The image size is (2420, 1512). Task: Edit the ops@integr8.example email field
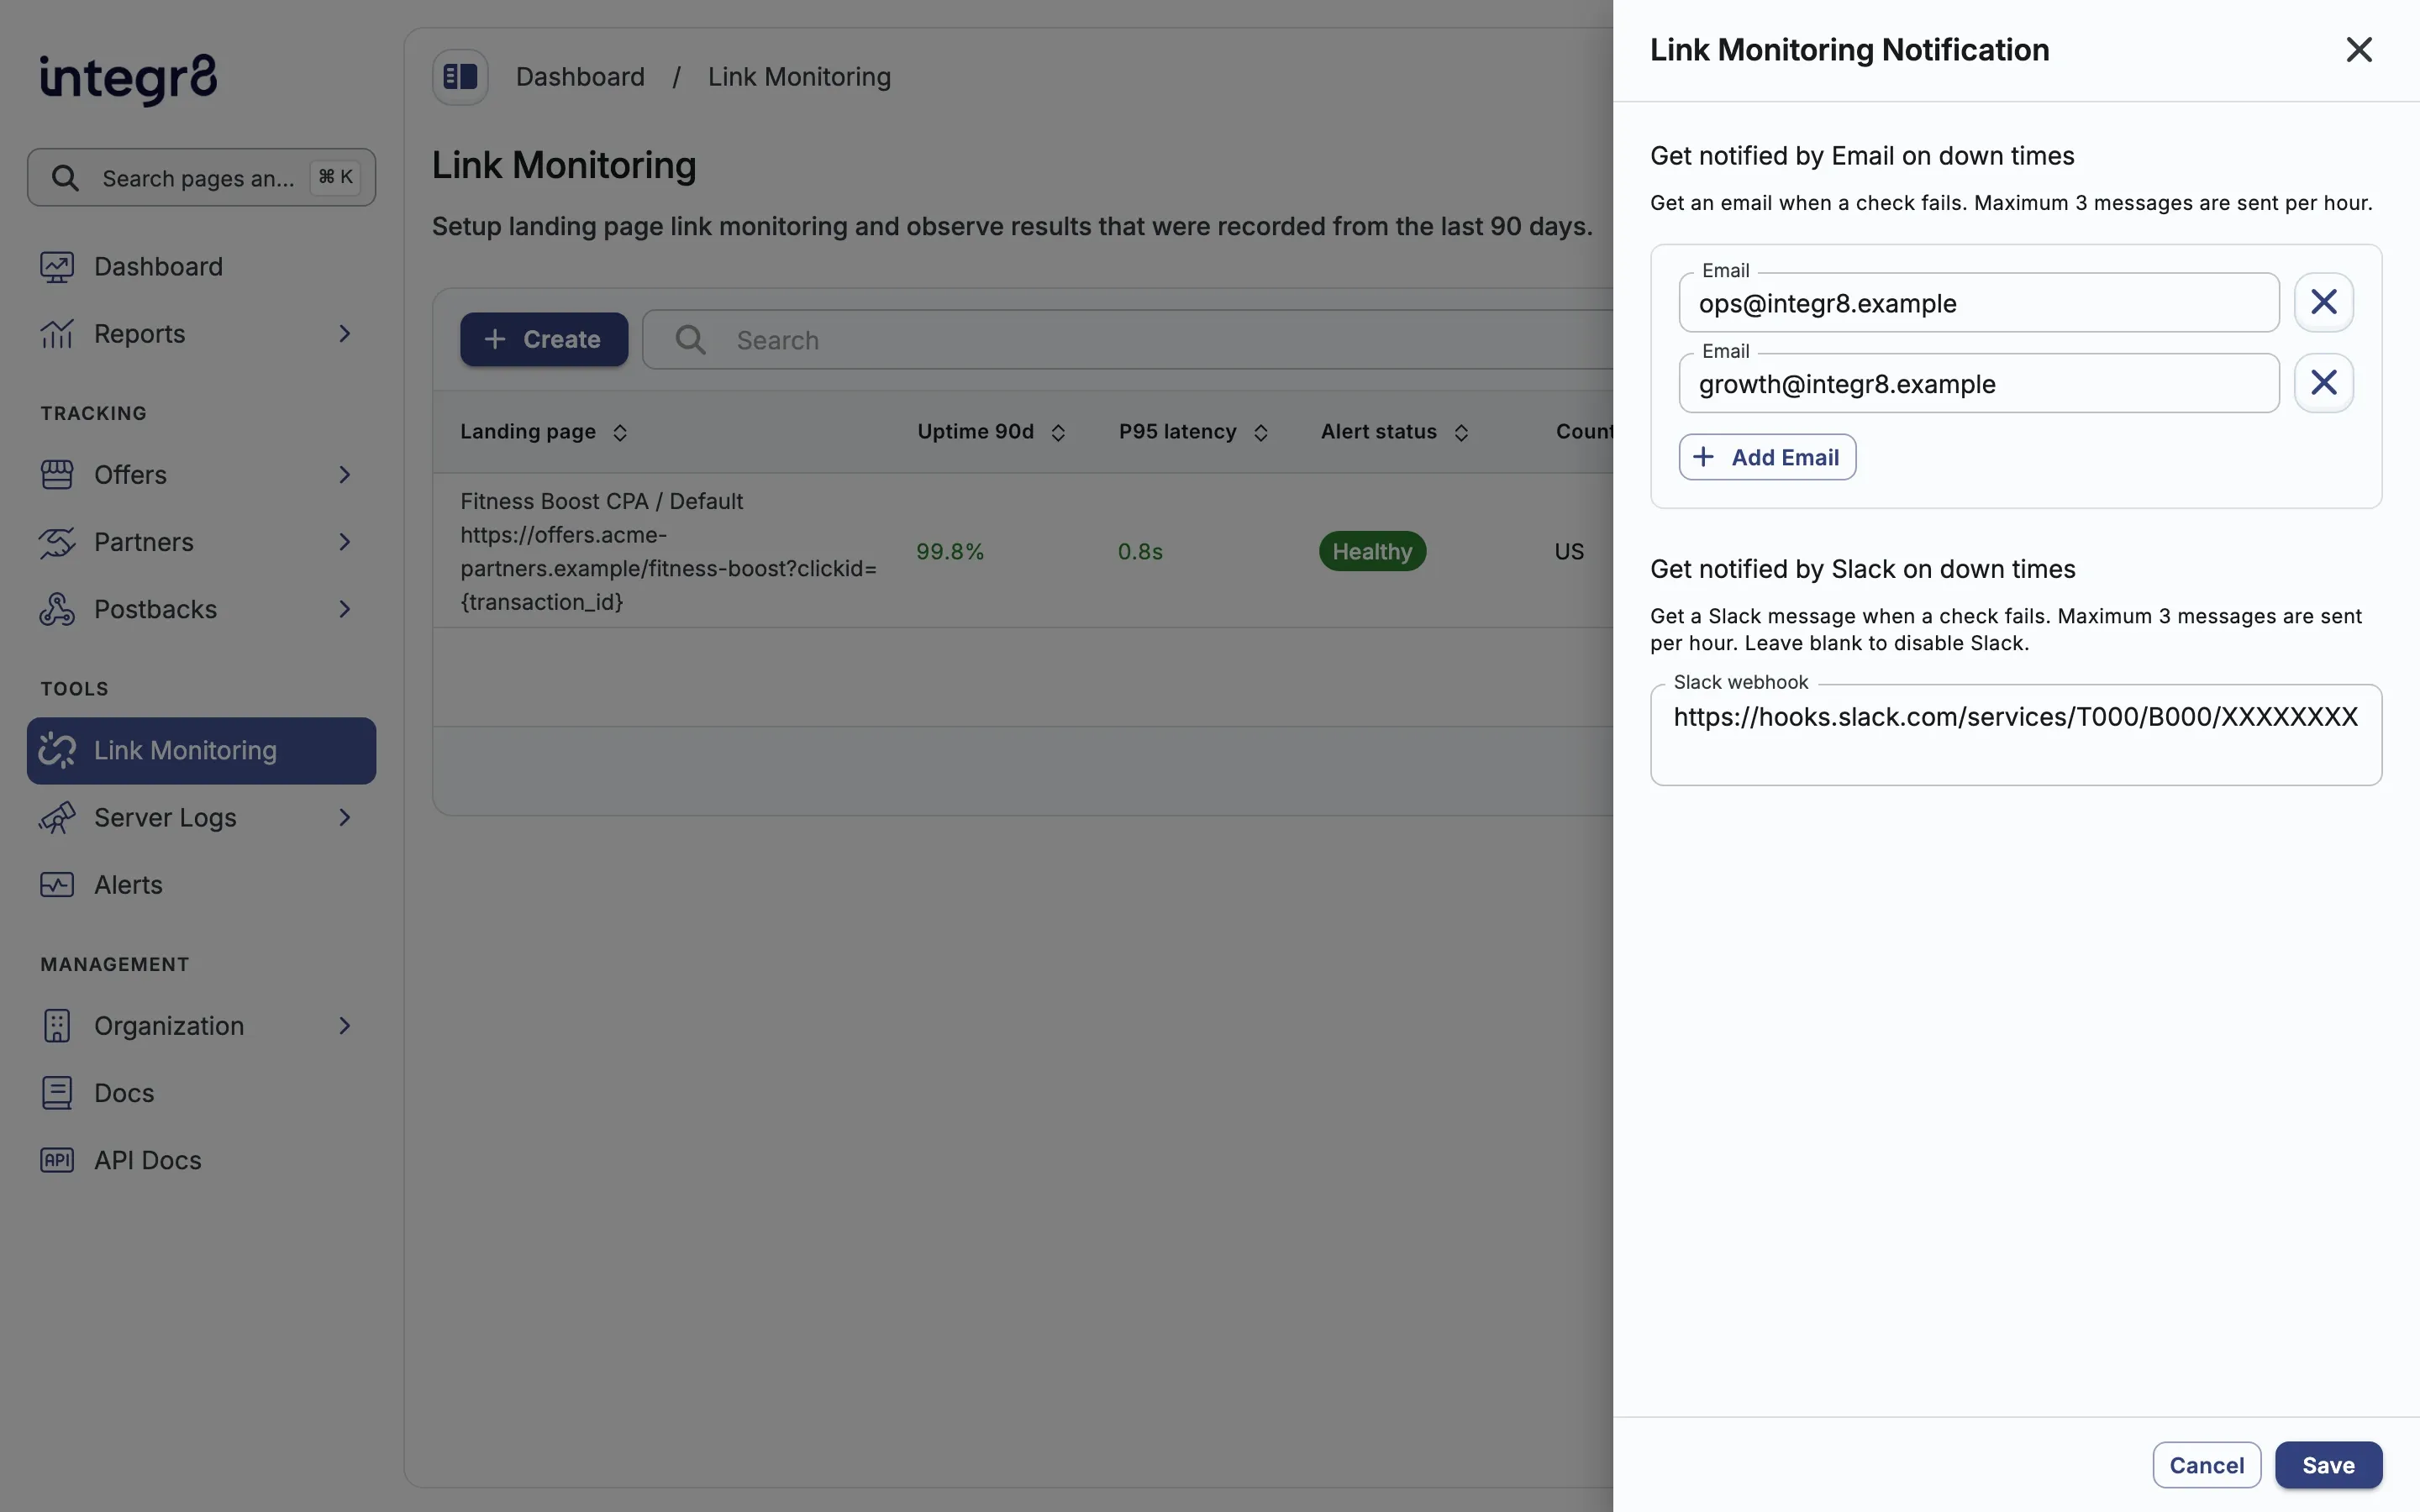pos(1978,303)
